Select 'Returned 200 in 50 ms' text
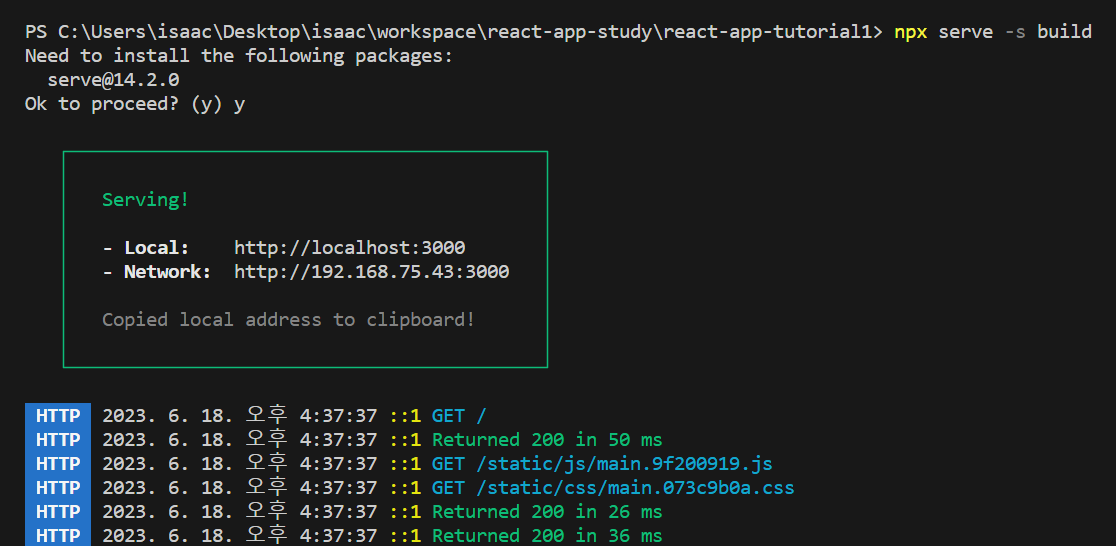This screenshot has width=1116, height=546. (x=547, y=440)
